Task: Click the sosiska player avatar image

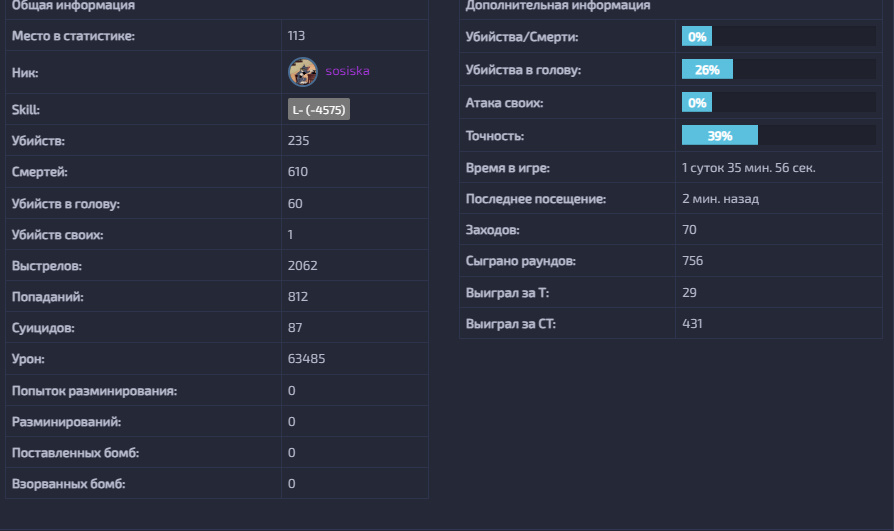Action: [x=303, y=72]
